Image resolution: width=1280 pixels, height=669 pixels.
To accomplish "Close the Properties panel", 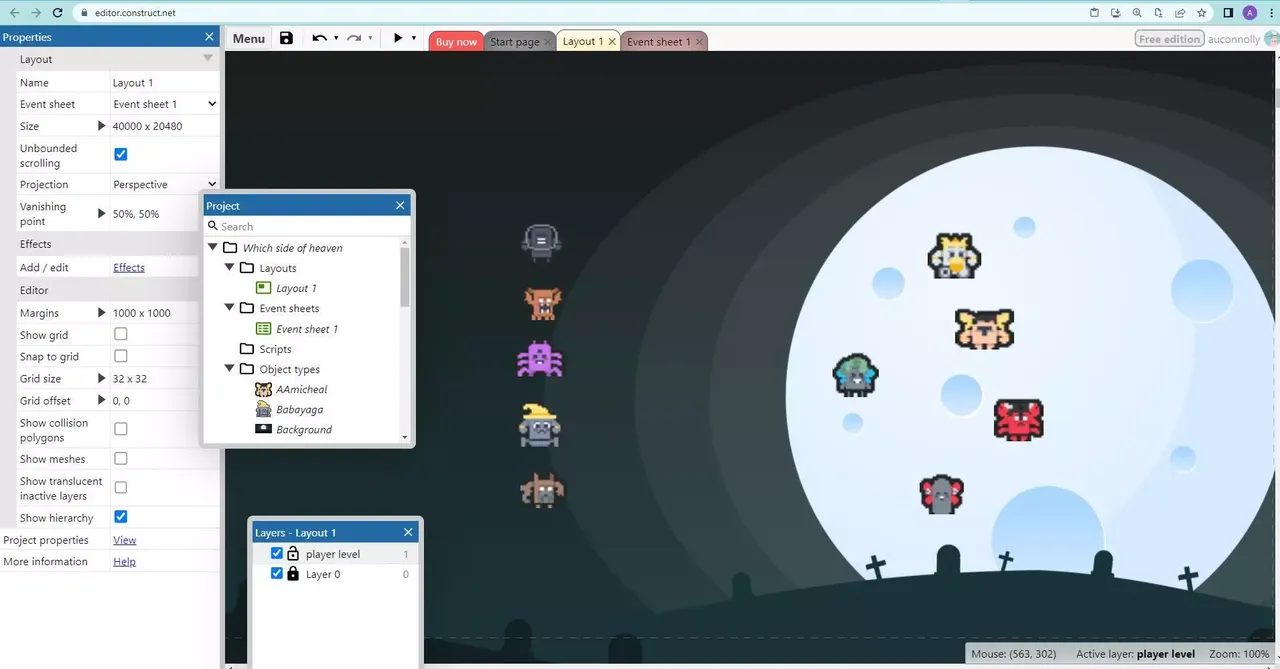I will pos(209,36).
